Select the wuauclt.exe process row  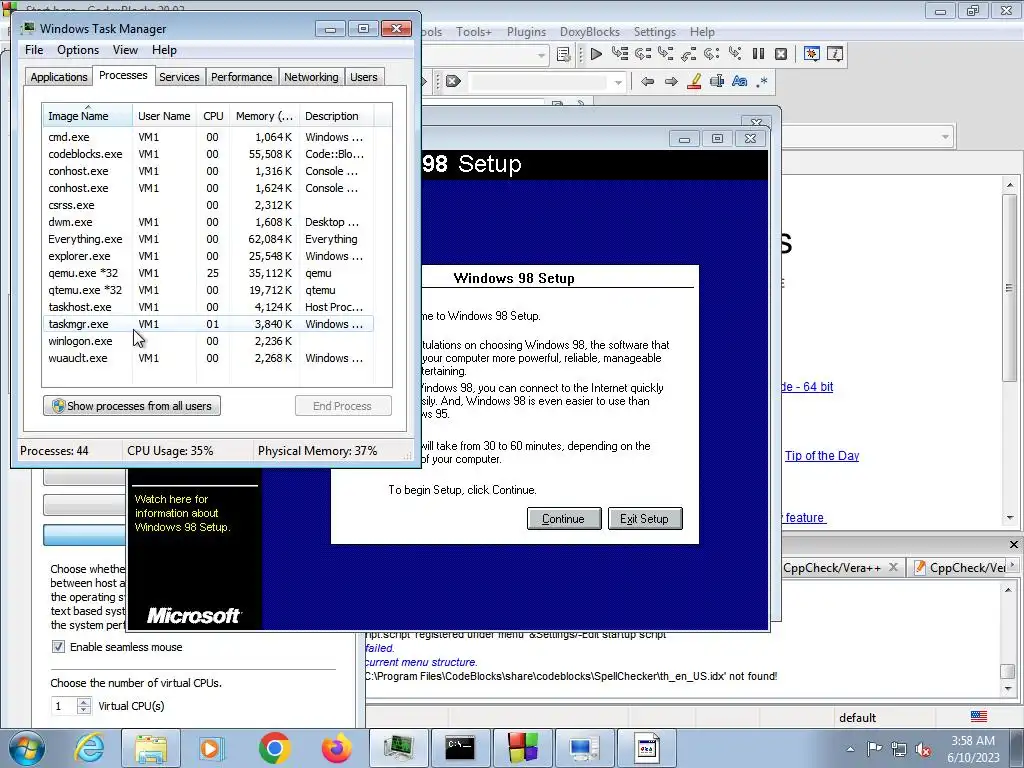point(208,358)
